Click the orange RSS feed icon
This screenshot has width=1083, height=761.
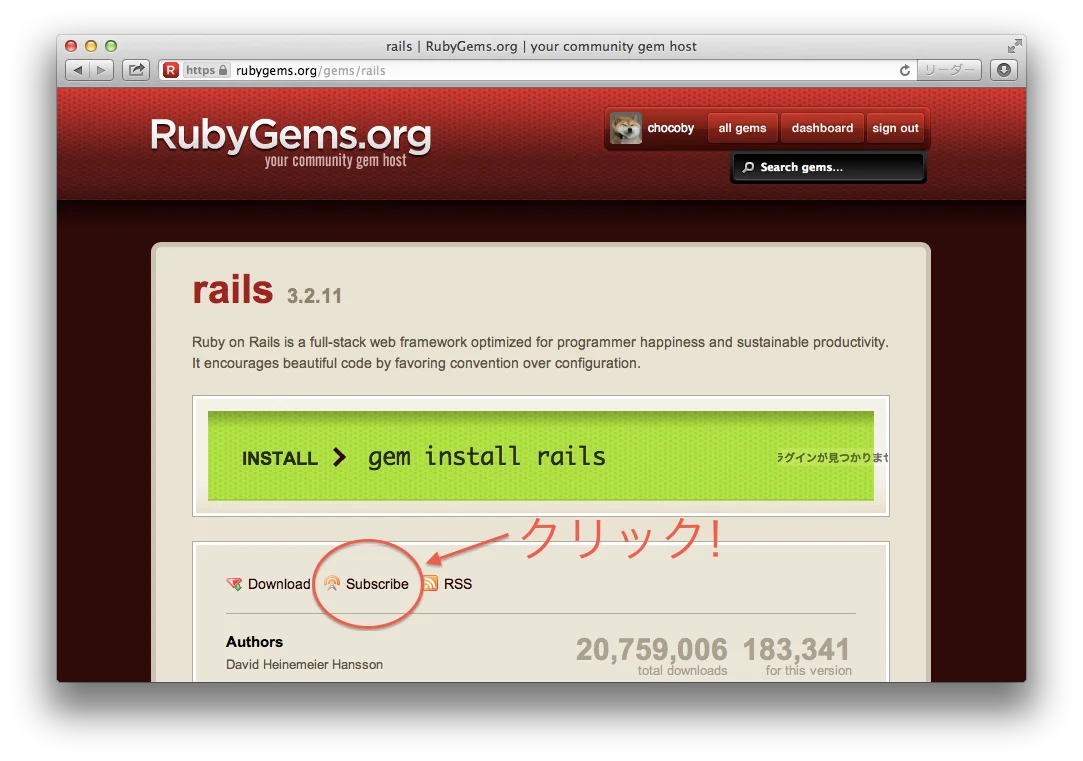coord(431,584)
